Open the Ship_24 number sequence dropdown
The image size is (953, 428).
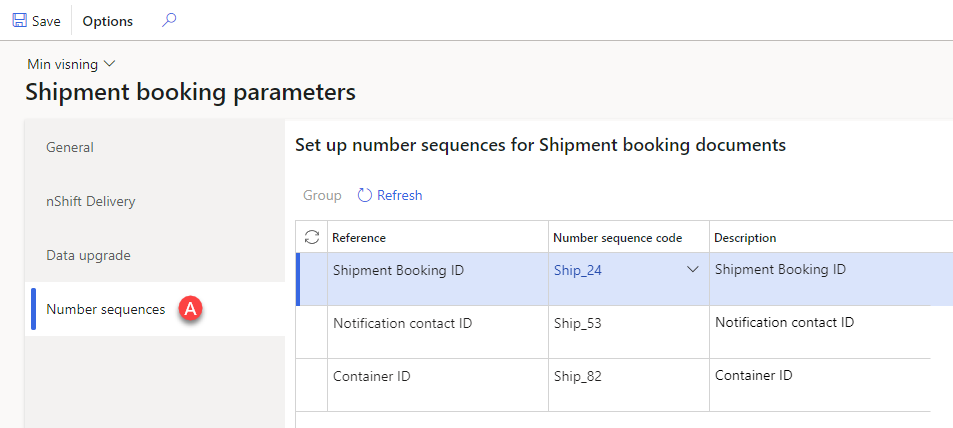(x=692, y=271)
